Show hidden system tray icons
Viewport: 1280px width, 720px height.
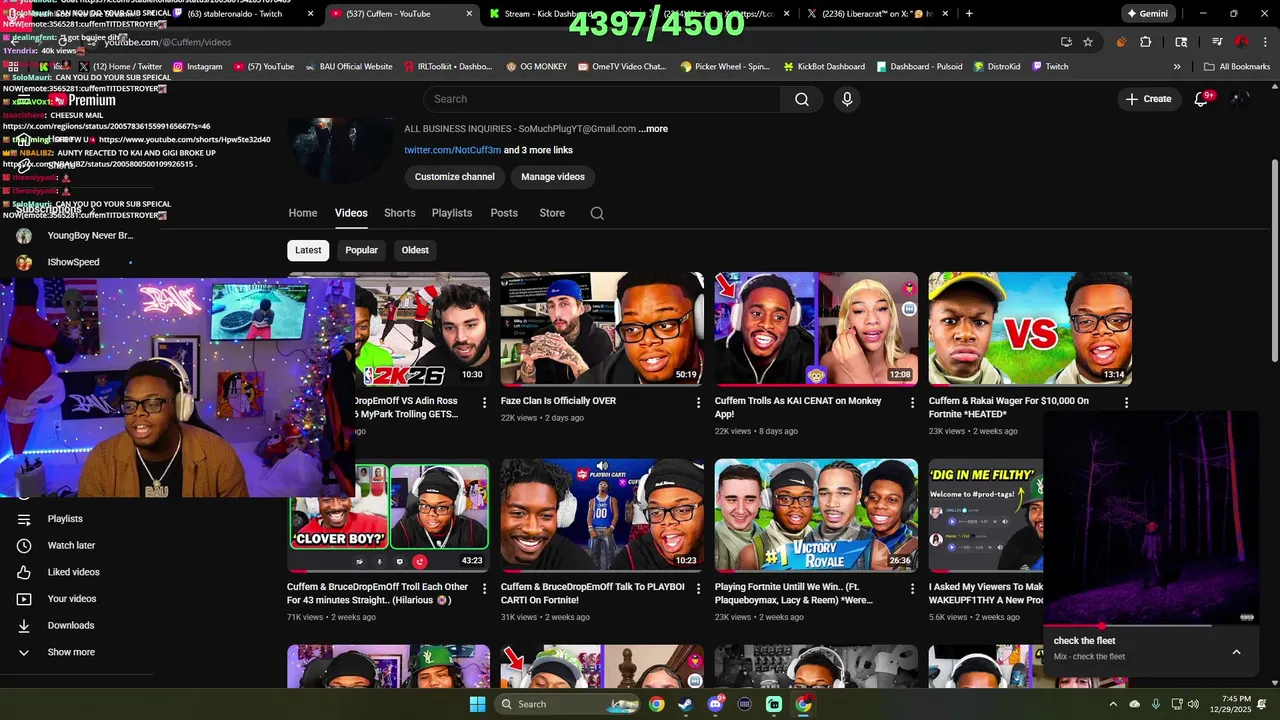pyautogui.click(x=1113, y=704)
